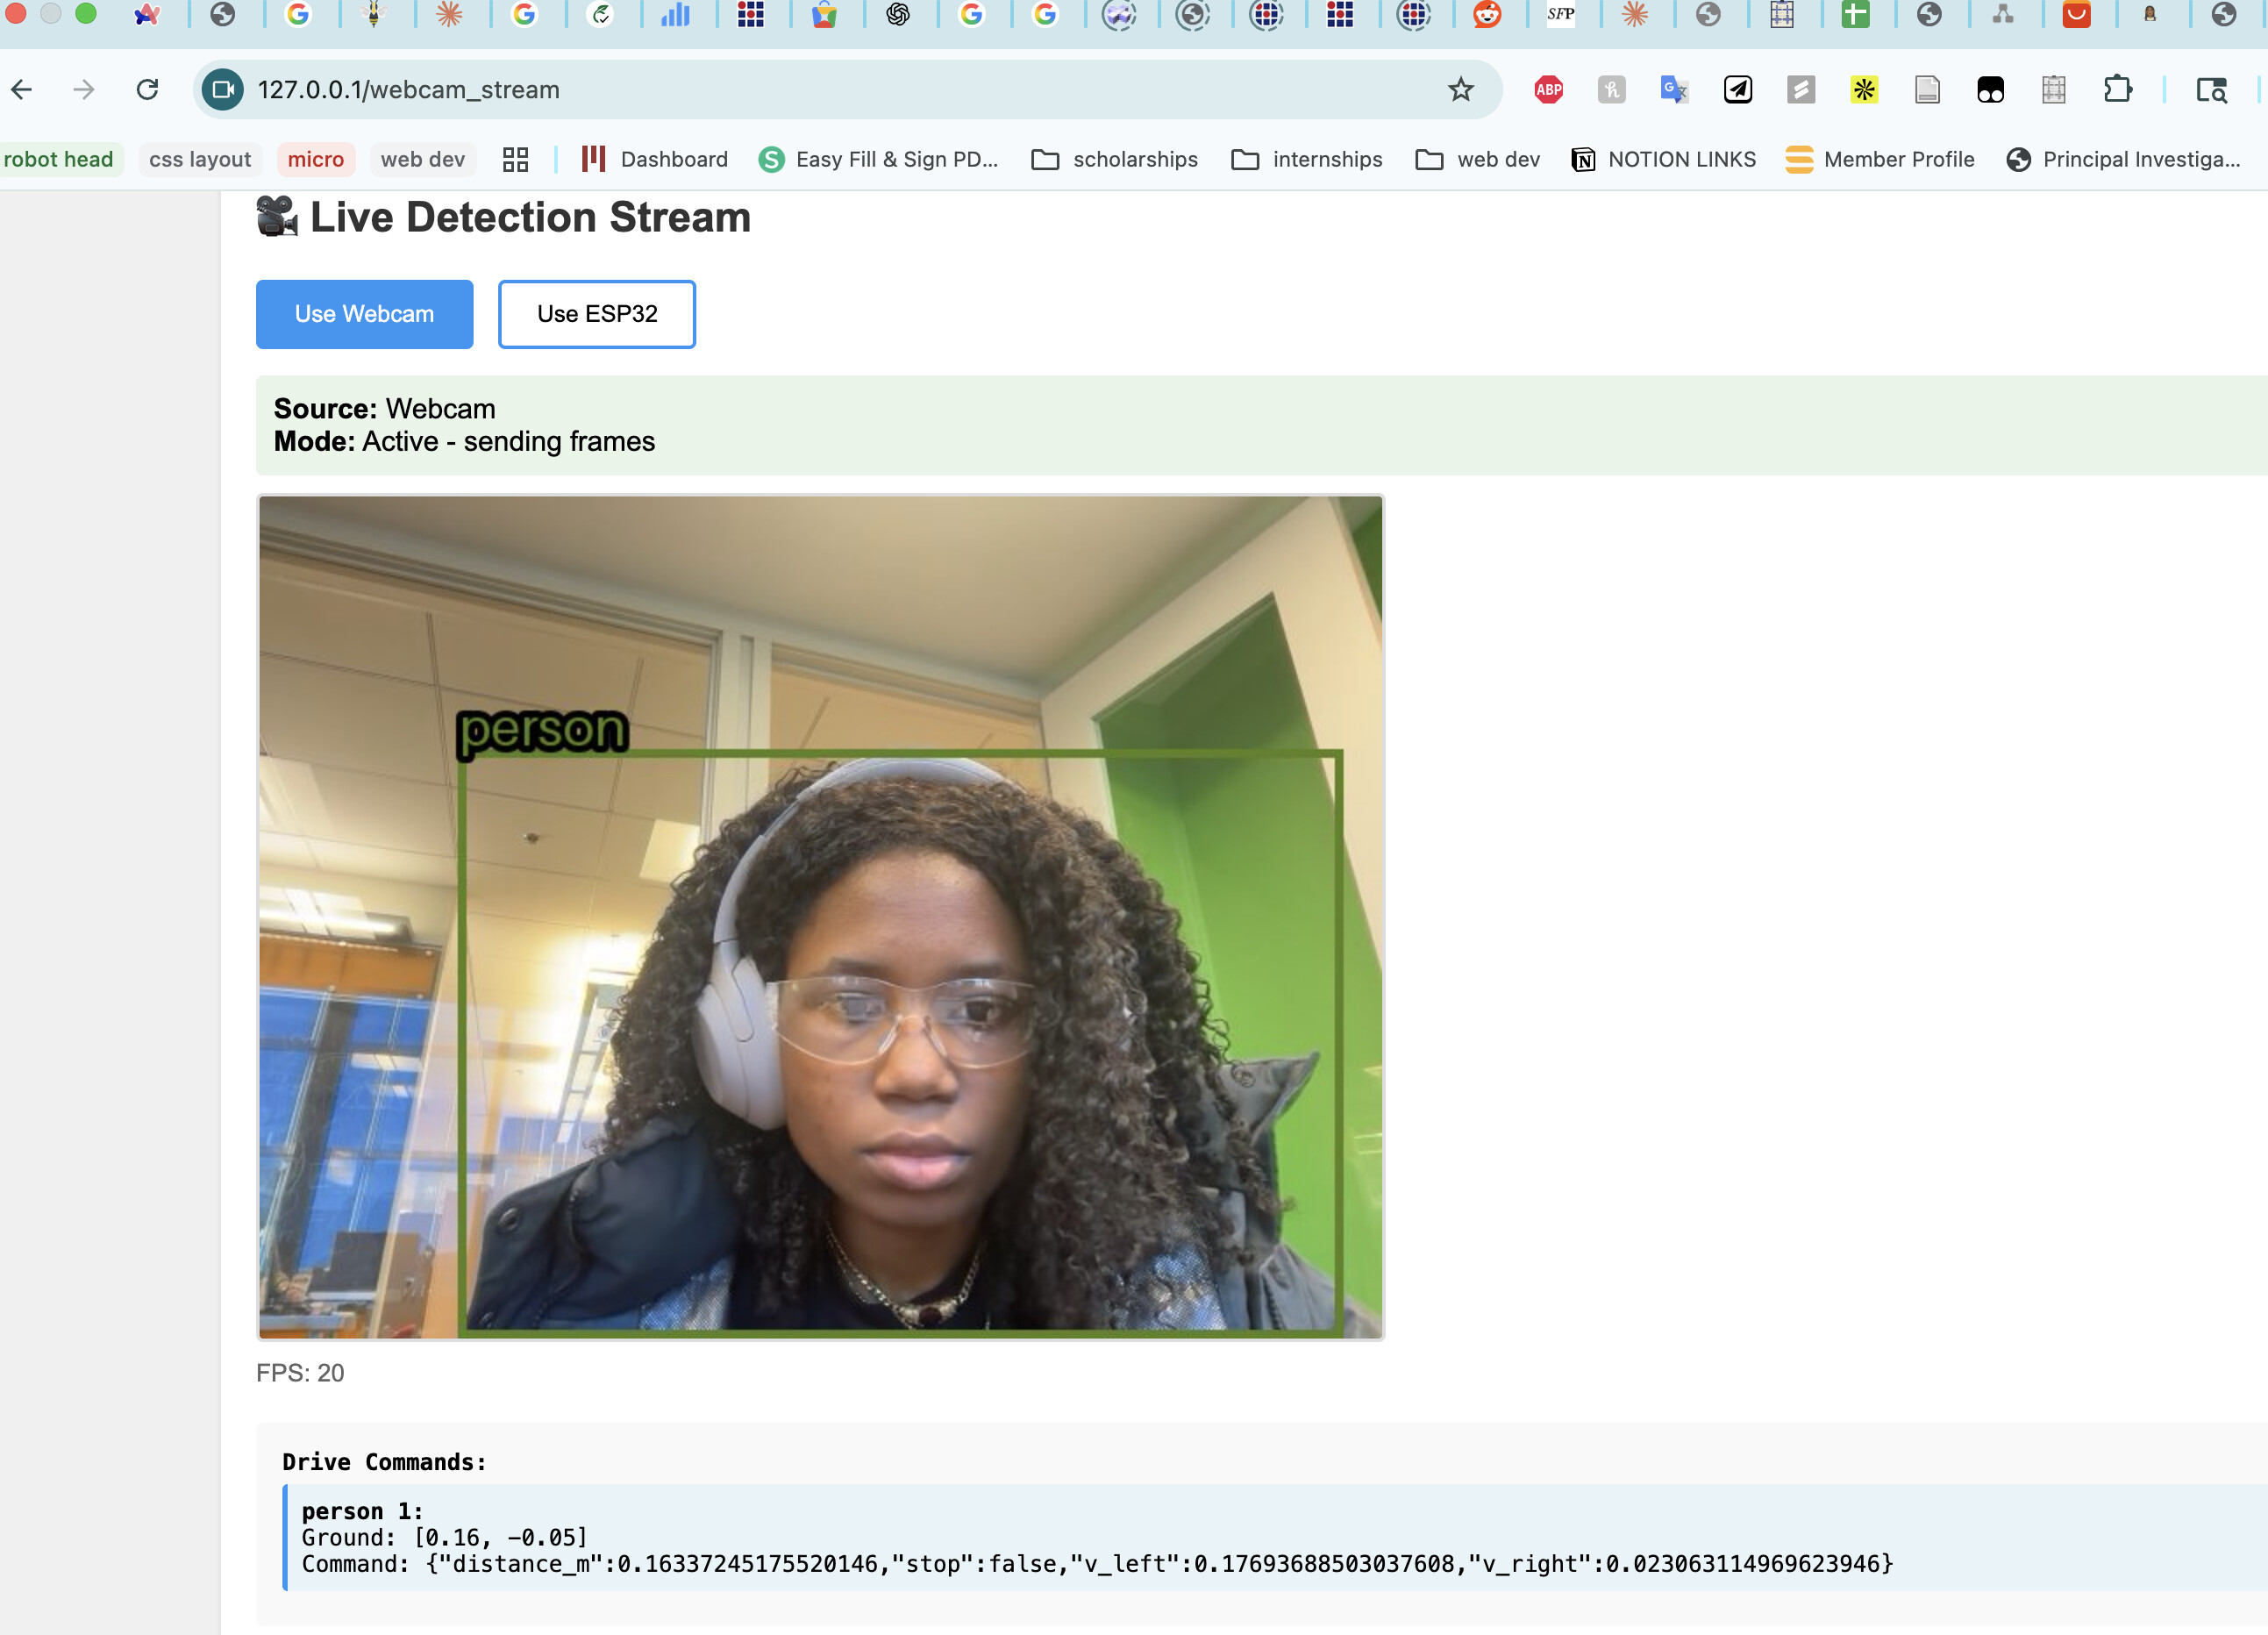Reload the webcam stream page
The width and height of the screenshot is (2268, 1635).
pyautogui.click(x=147, y=90)
